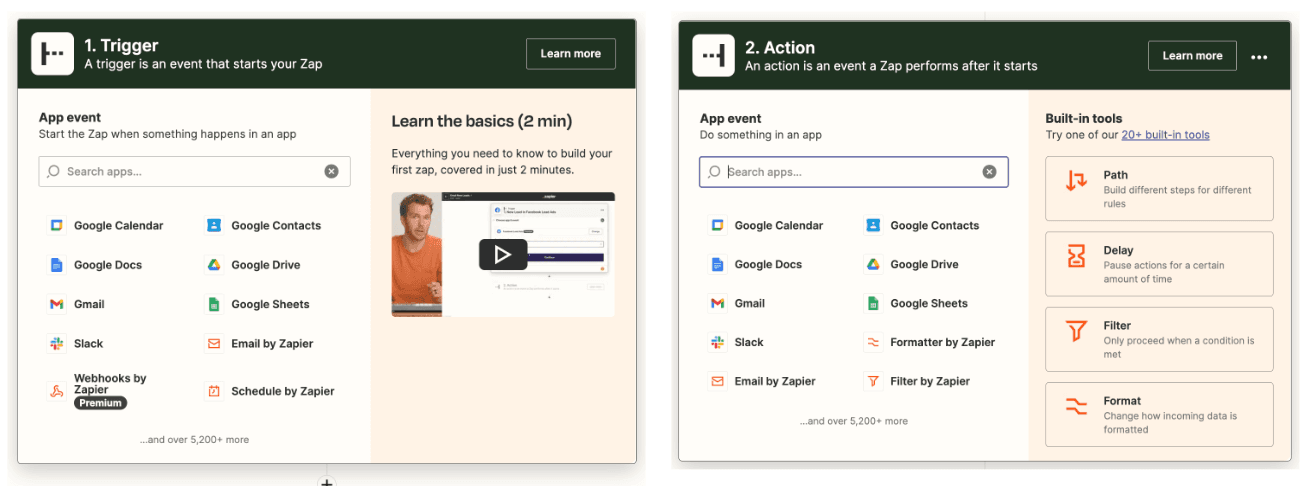Select the Delay built-in tool card

tap(1159, 264)
